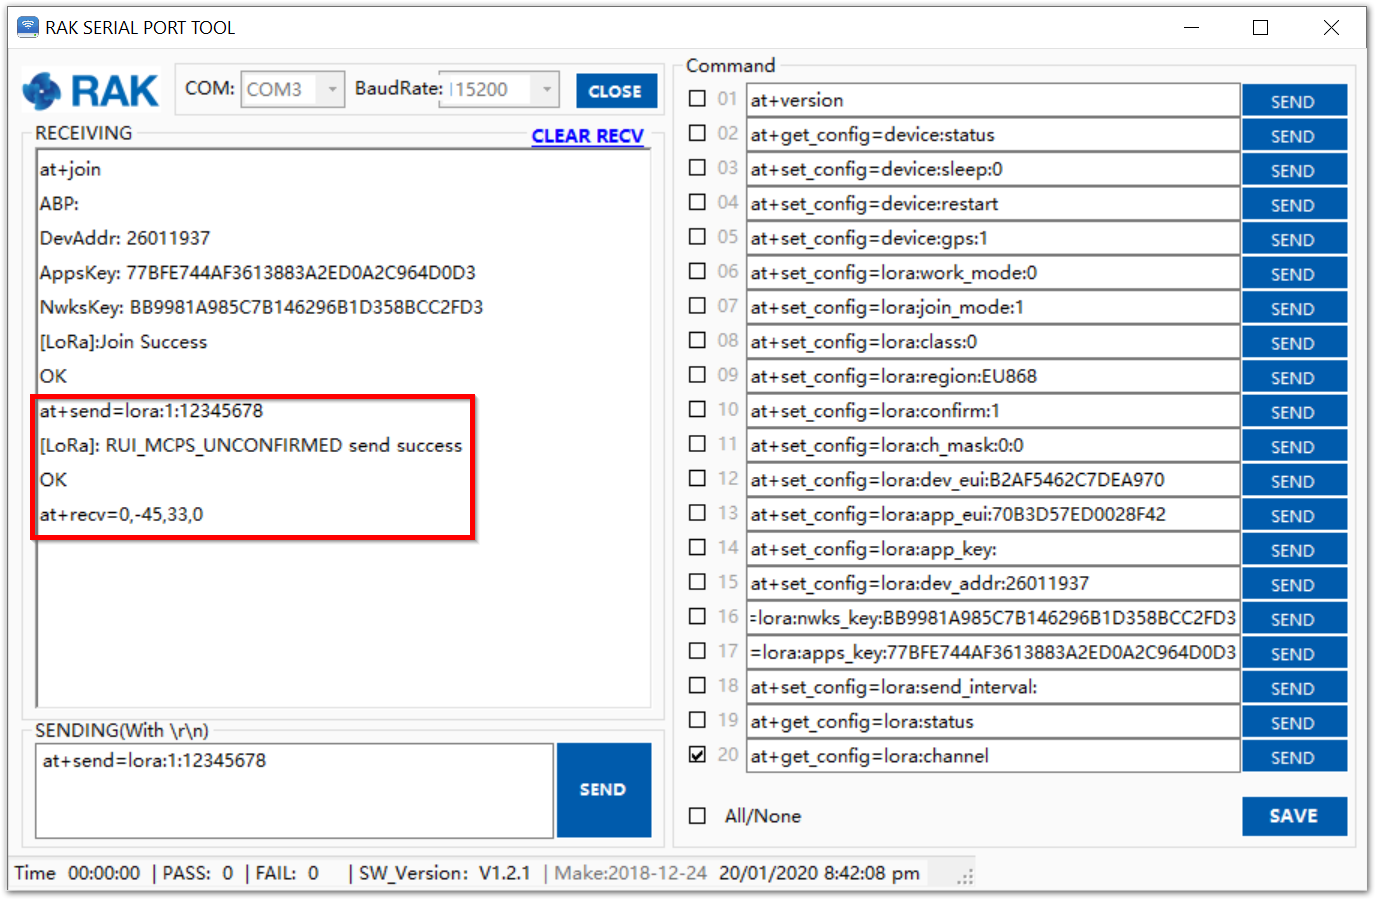
Task: Check command 03 device:sleep checkbox
Action: click(x=697, y=168)
